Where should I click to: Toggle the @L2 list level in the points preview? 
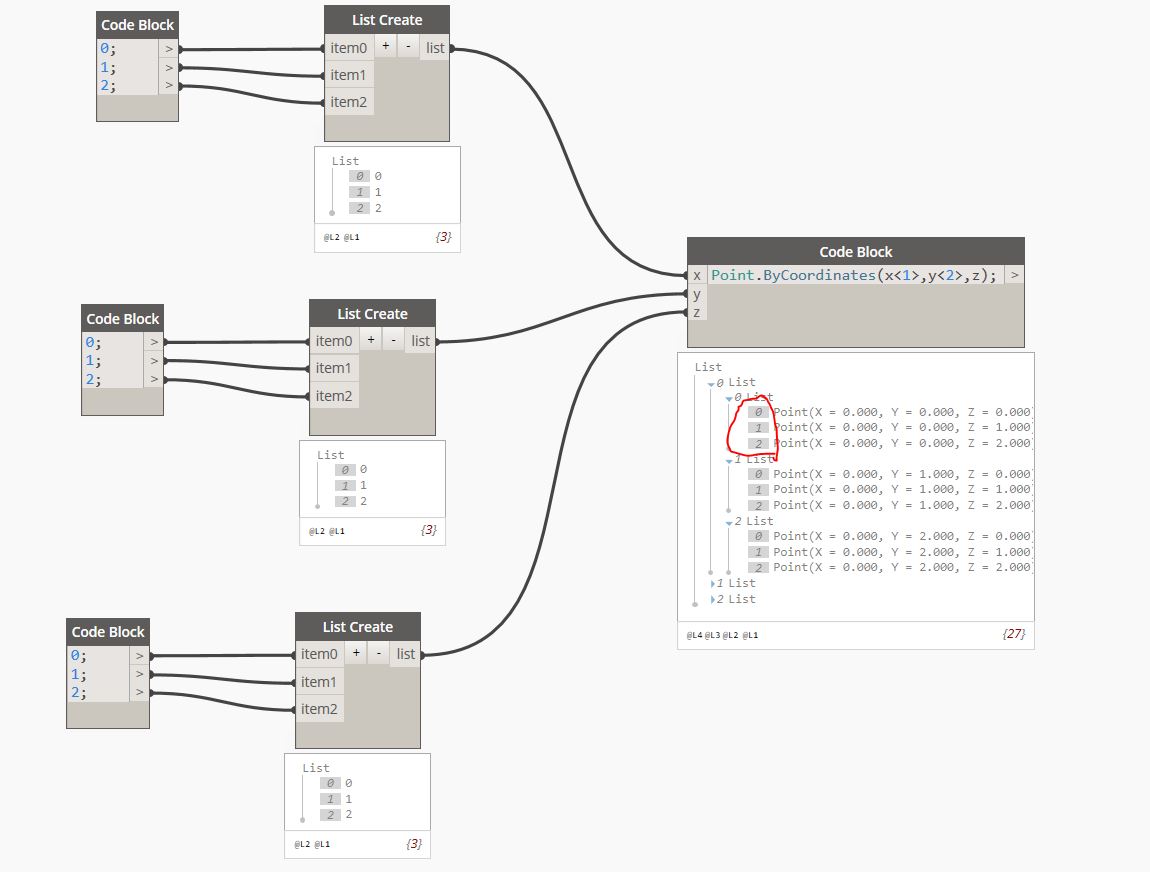(x=730, y=635)
